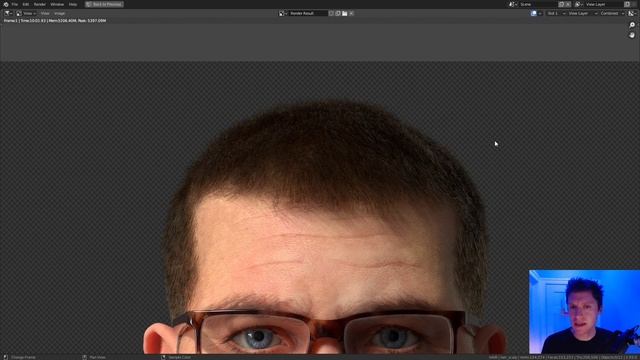The image size is (640, 360).
Task: Open the Edit menu
Action: [26, 4]
